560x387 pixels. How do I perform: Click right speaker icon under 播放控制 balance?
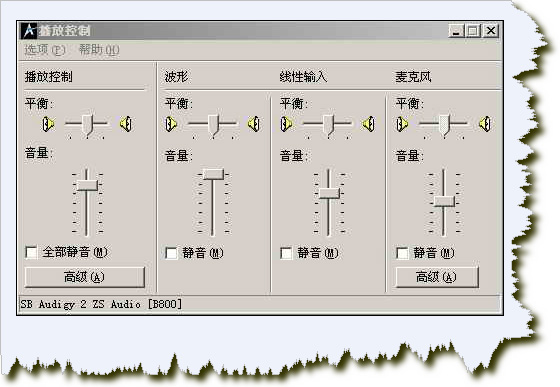(x=126, y=124)
